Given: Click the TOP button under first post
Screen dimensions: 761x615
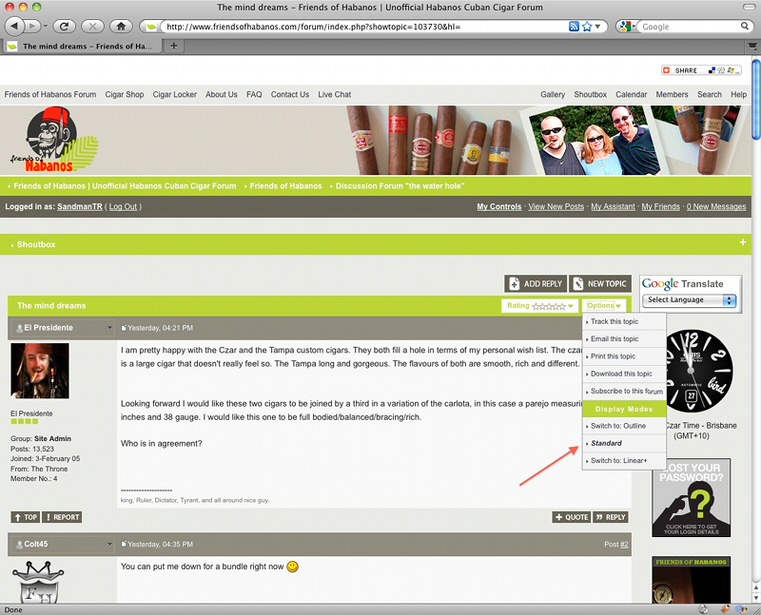Looking at the screenshot, I should tap(25, 517).
